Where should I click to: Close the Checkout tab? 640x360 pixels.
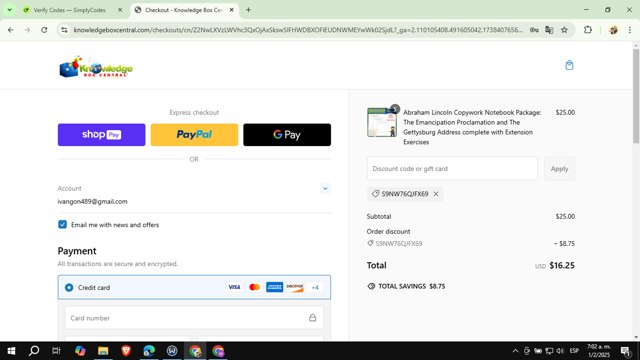pos(231,10)
